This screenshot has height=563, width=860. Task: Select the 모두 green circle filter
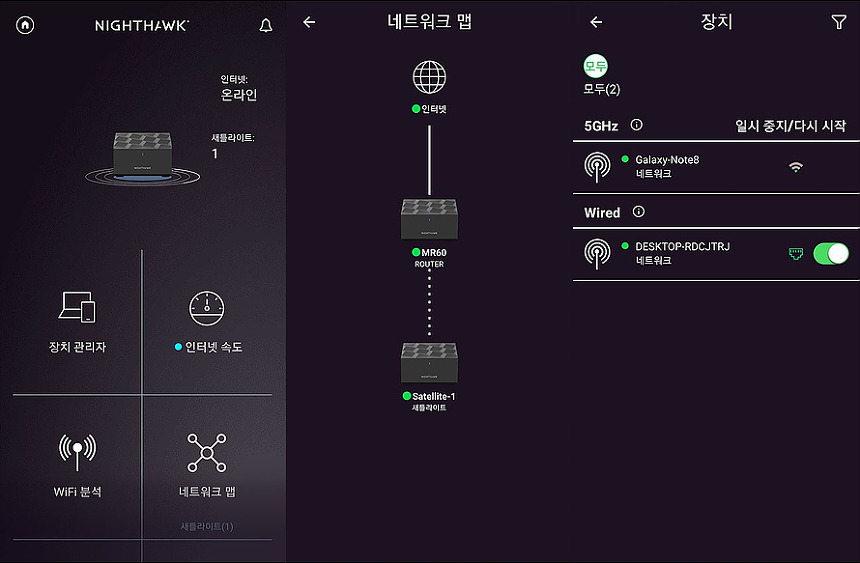coord(596,66)
